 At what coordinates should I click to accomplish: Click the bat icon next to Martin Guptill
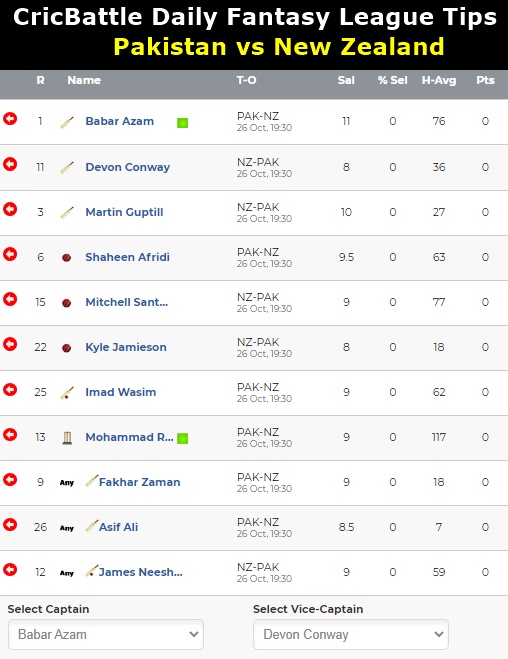pyautogui.click(x=67, y=213)
